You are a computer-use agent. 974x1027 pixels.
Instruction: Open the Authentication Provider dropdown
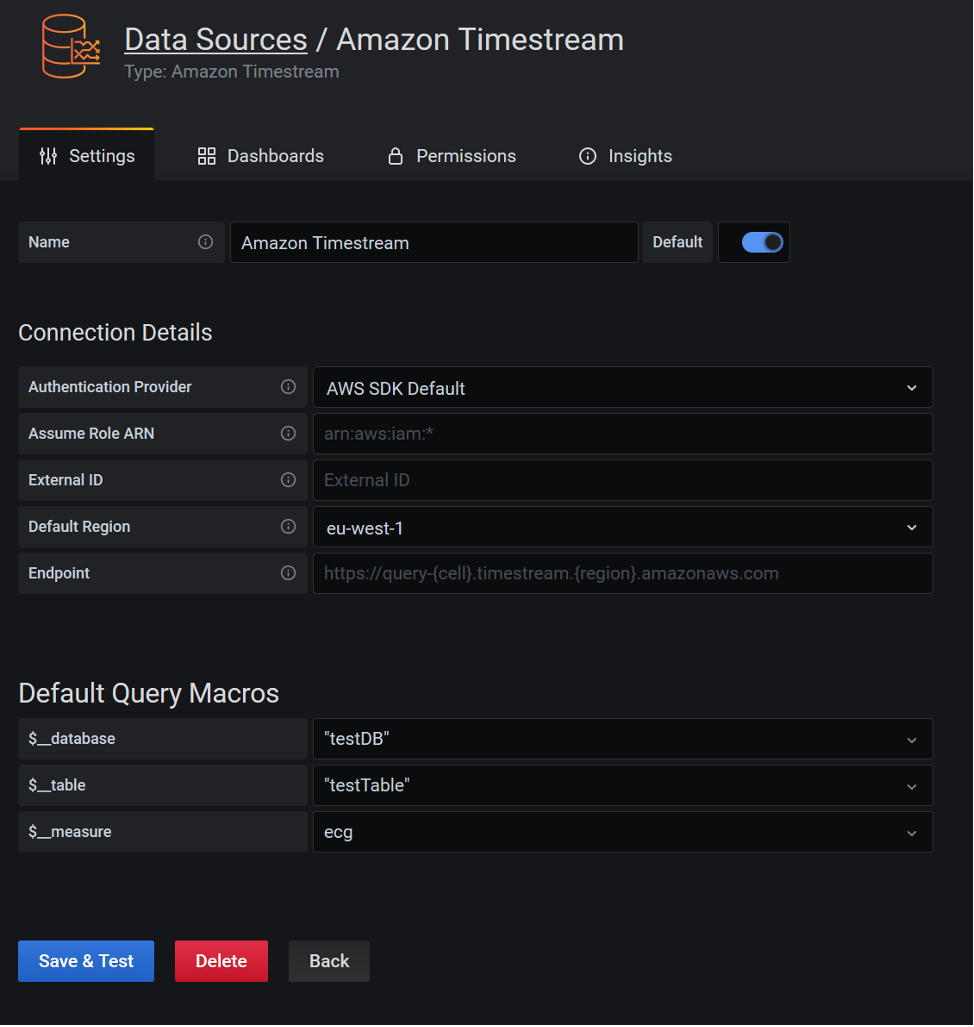623,388
